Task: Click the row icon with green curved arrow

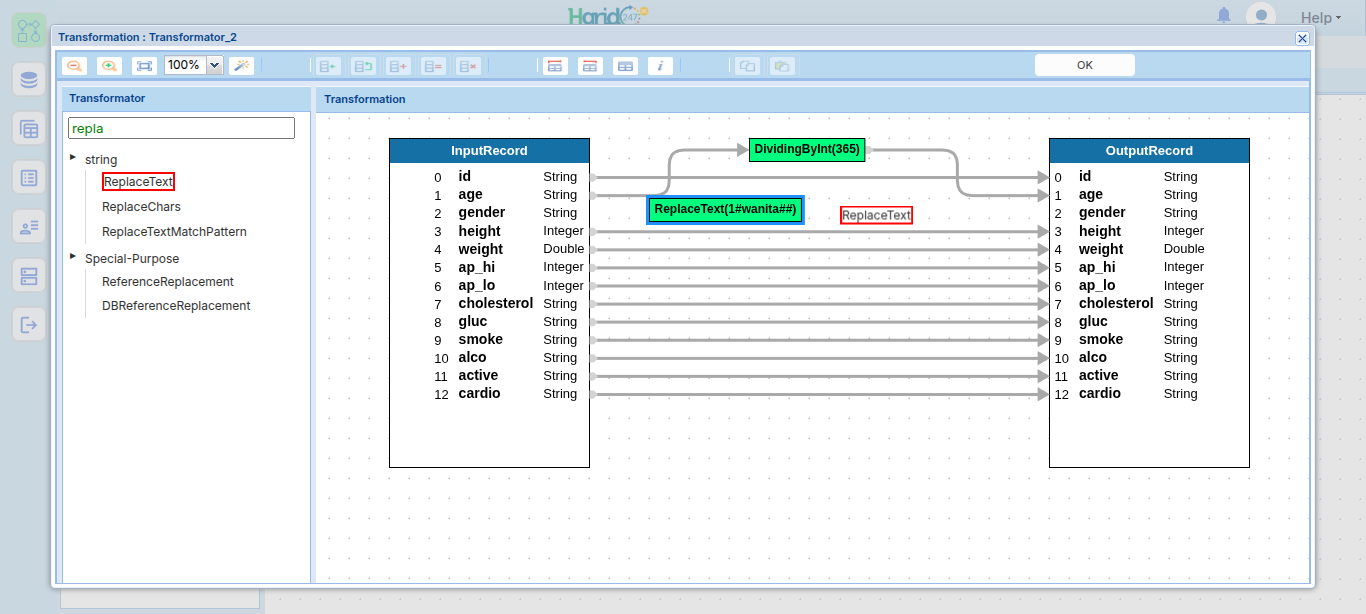Action: (x=363, y=66)
